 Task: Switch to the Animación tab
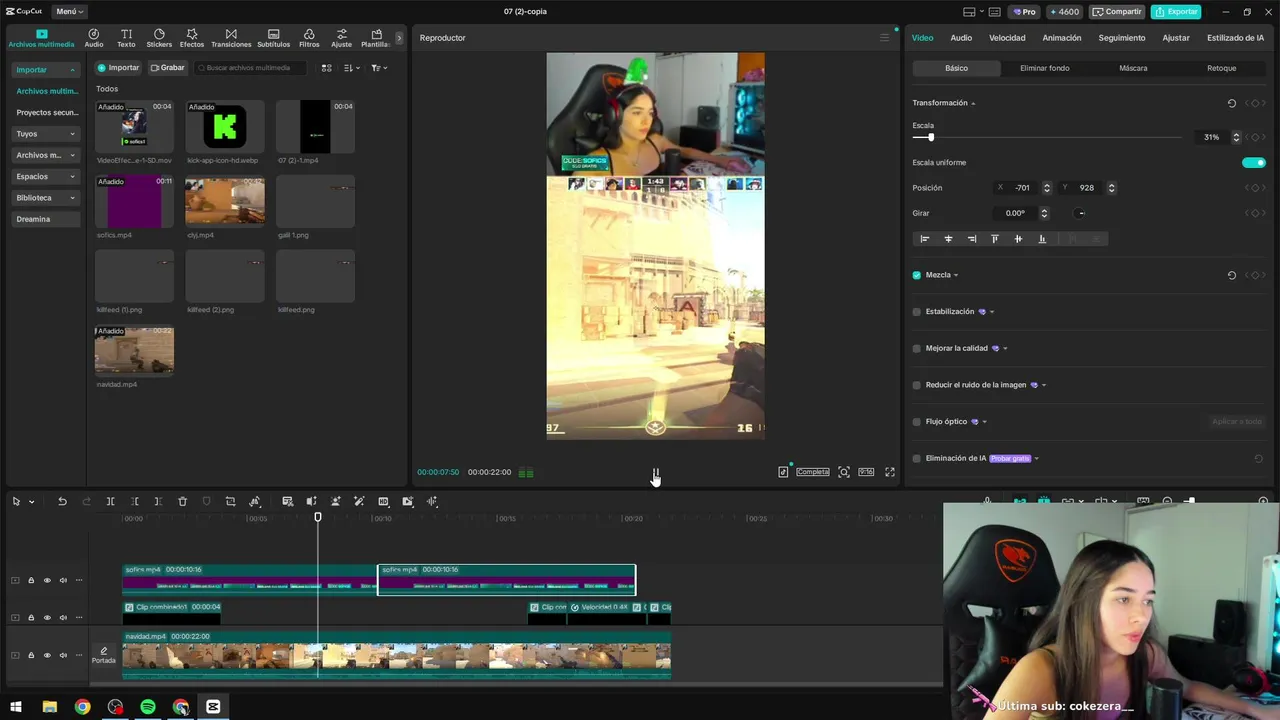point(1062,38)
